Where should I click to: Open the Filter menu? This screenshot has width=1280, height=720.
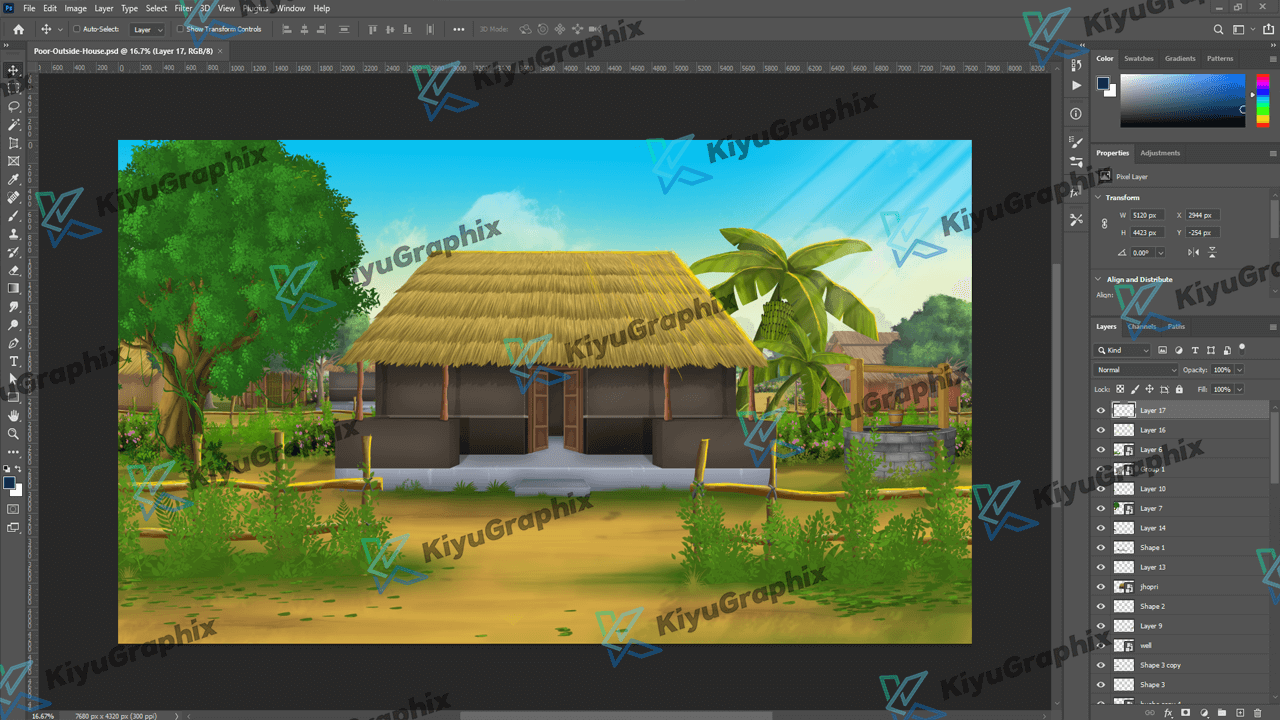[183, 8]
